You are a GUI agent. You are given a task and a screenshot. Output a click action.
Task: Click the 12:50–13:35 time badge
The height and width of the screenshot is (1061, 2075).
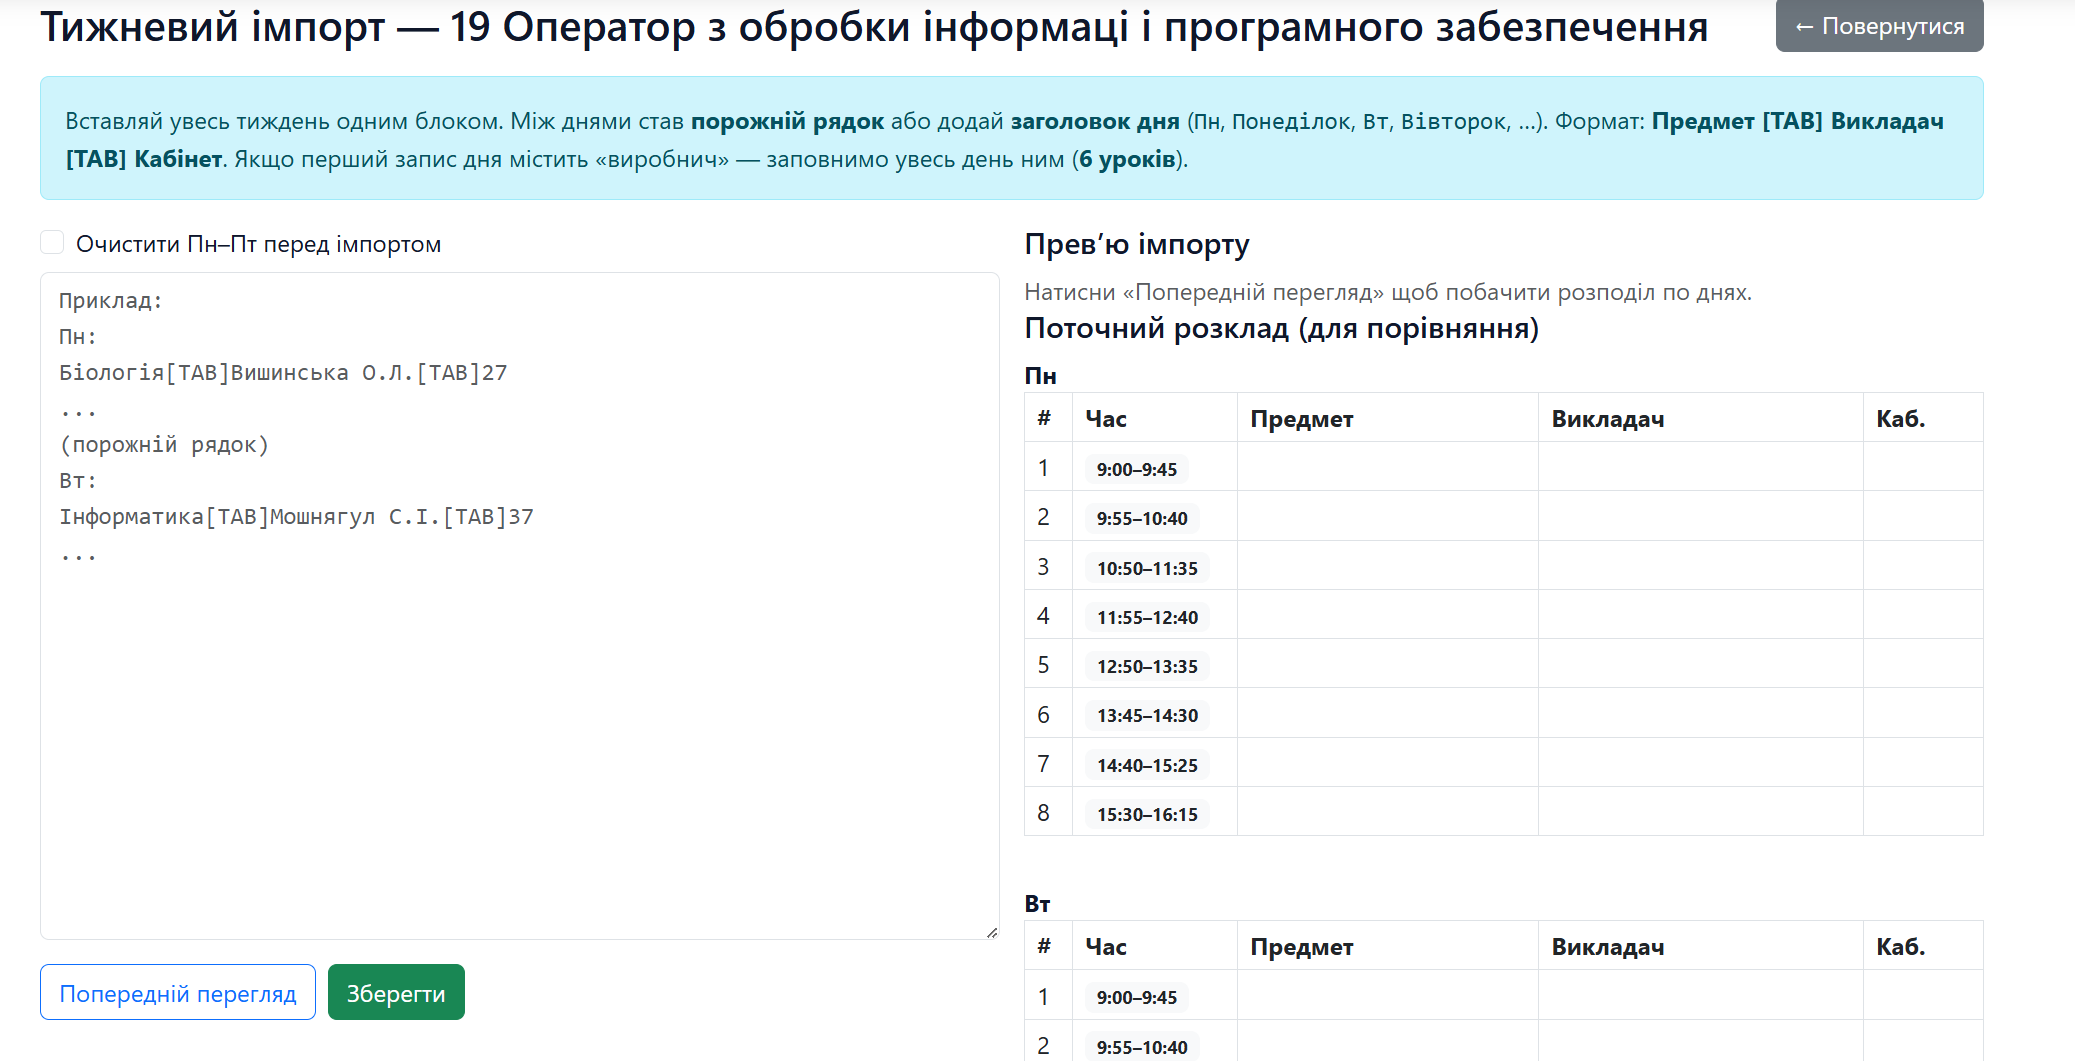[1146, 666]
